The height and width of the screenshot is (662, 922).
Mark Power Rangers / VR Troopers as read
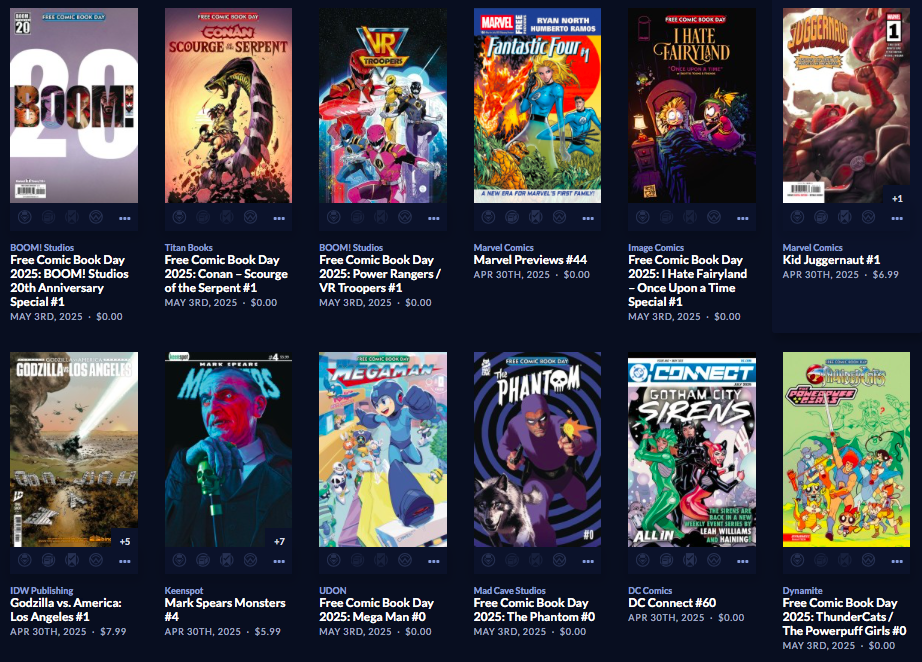381,218
